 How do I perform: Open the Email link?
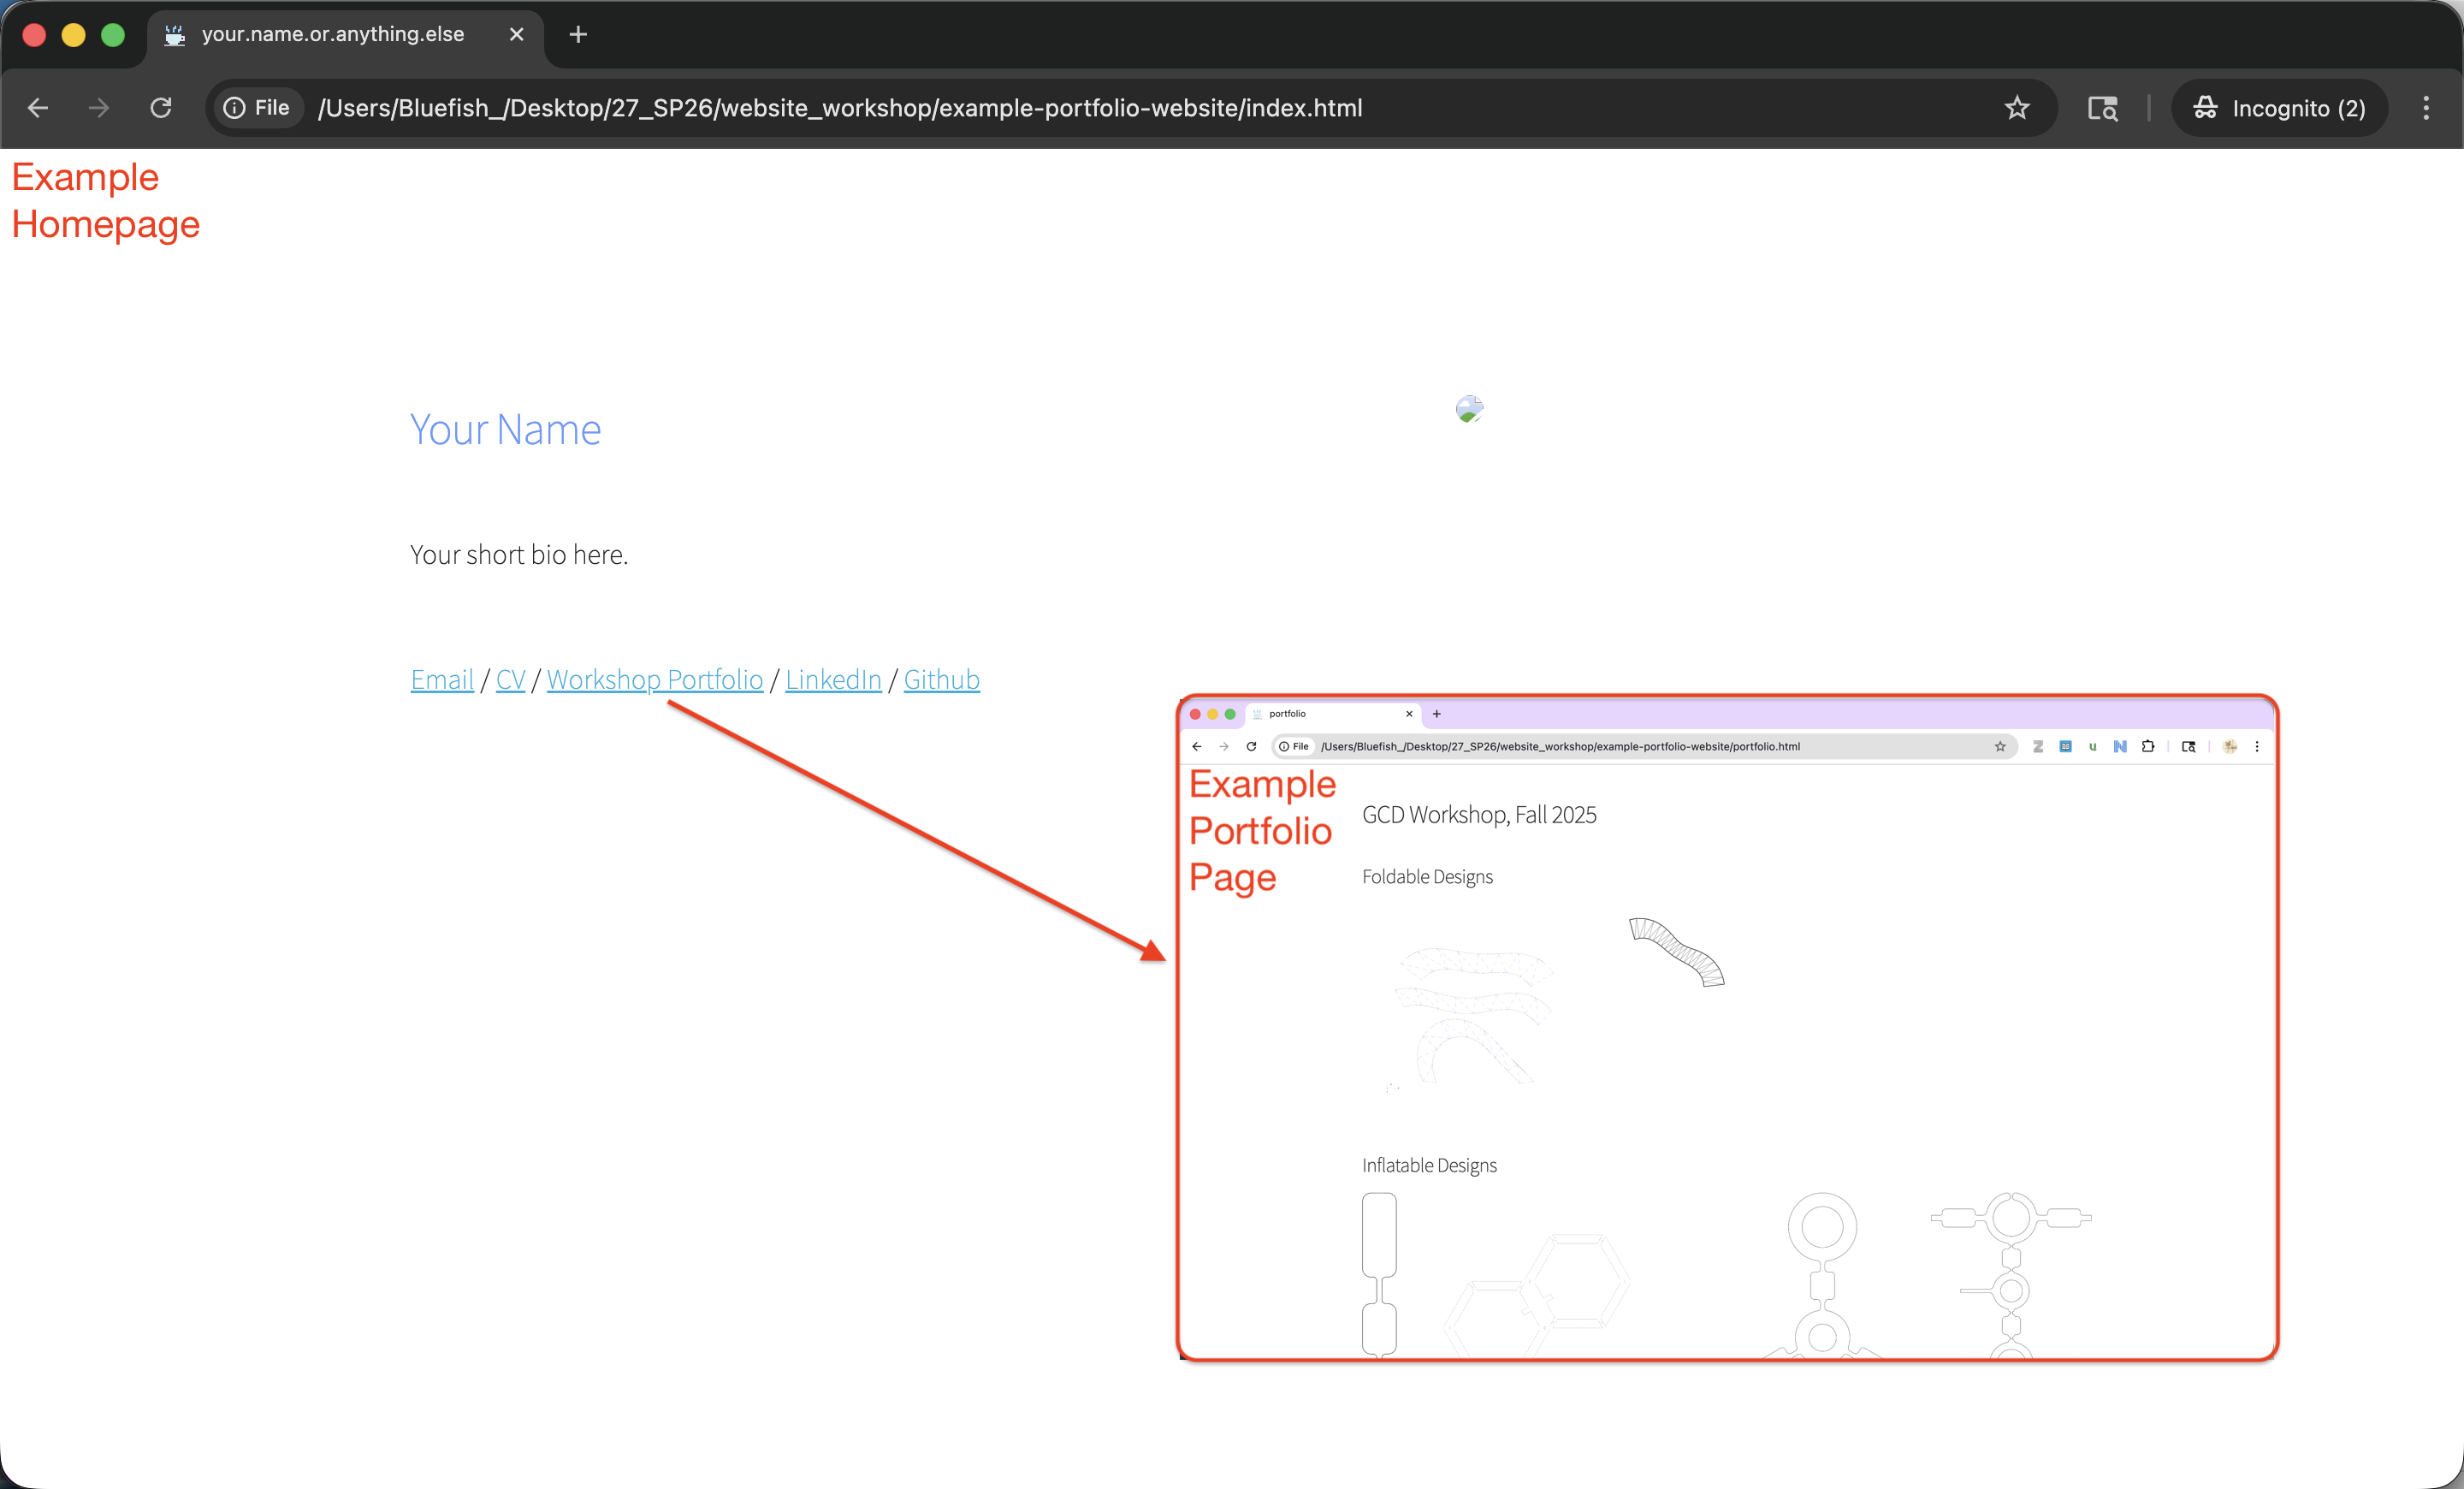click(442, 680)
